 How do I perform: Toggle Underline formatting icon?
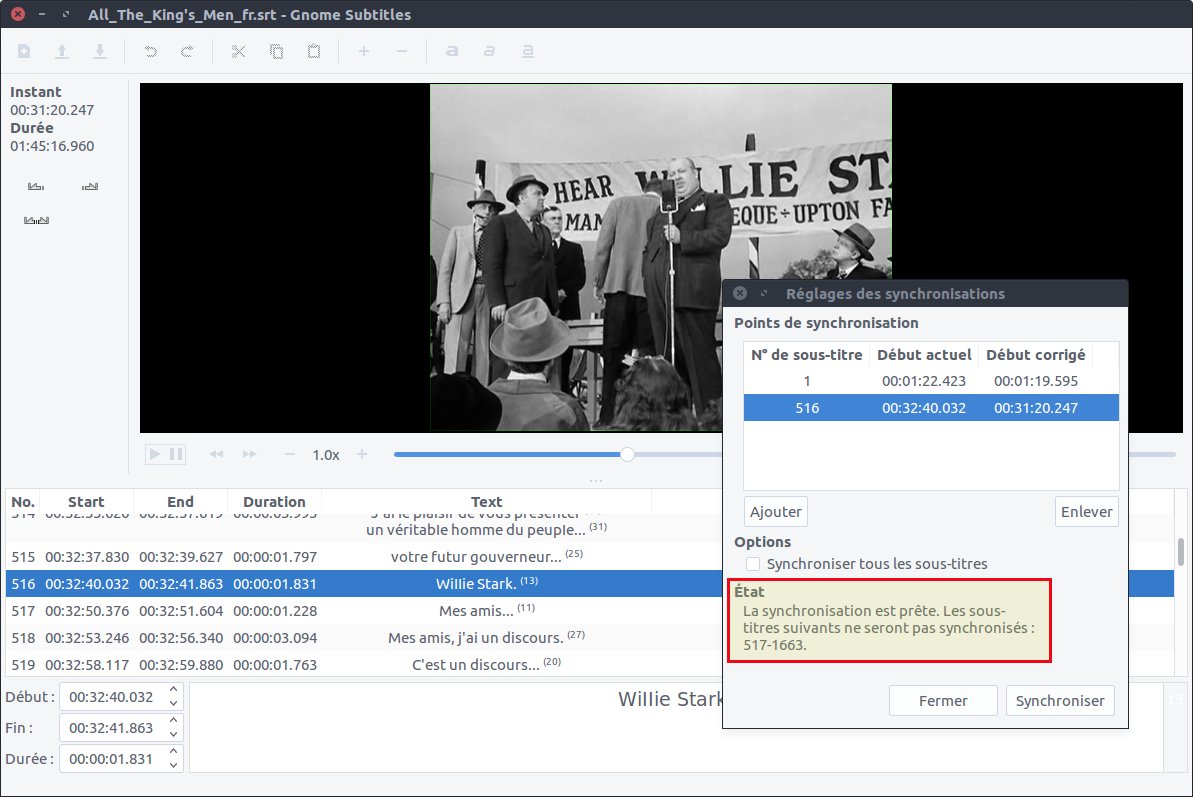pos(527,51)
